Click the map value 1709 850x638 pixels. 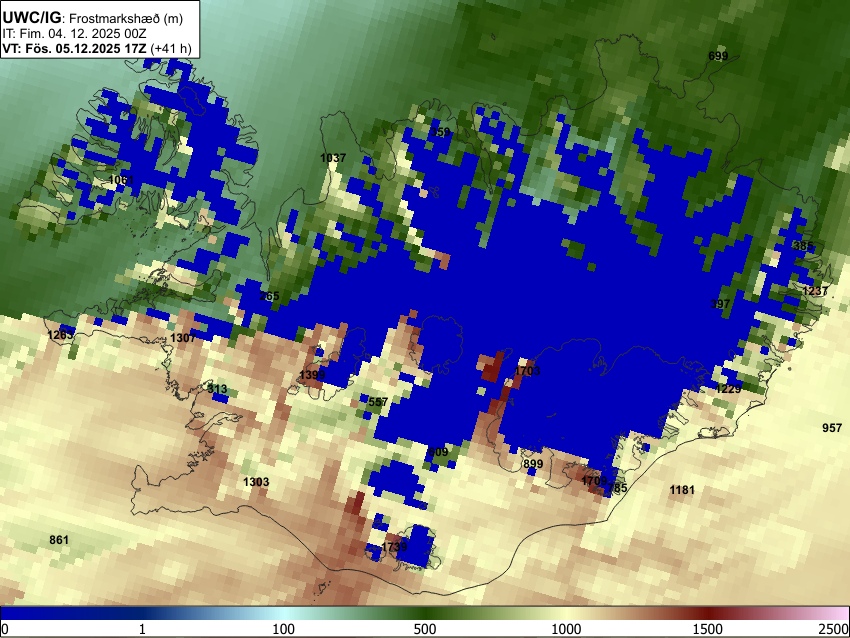pos(594,481)
